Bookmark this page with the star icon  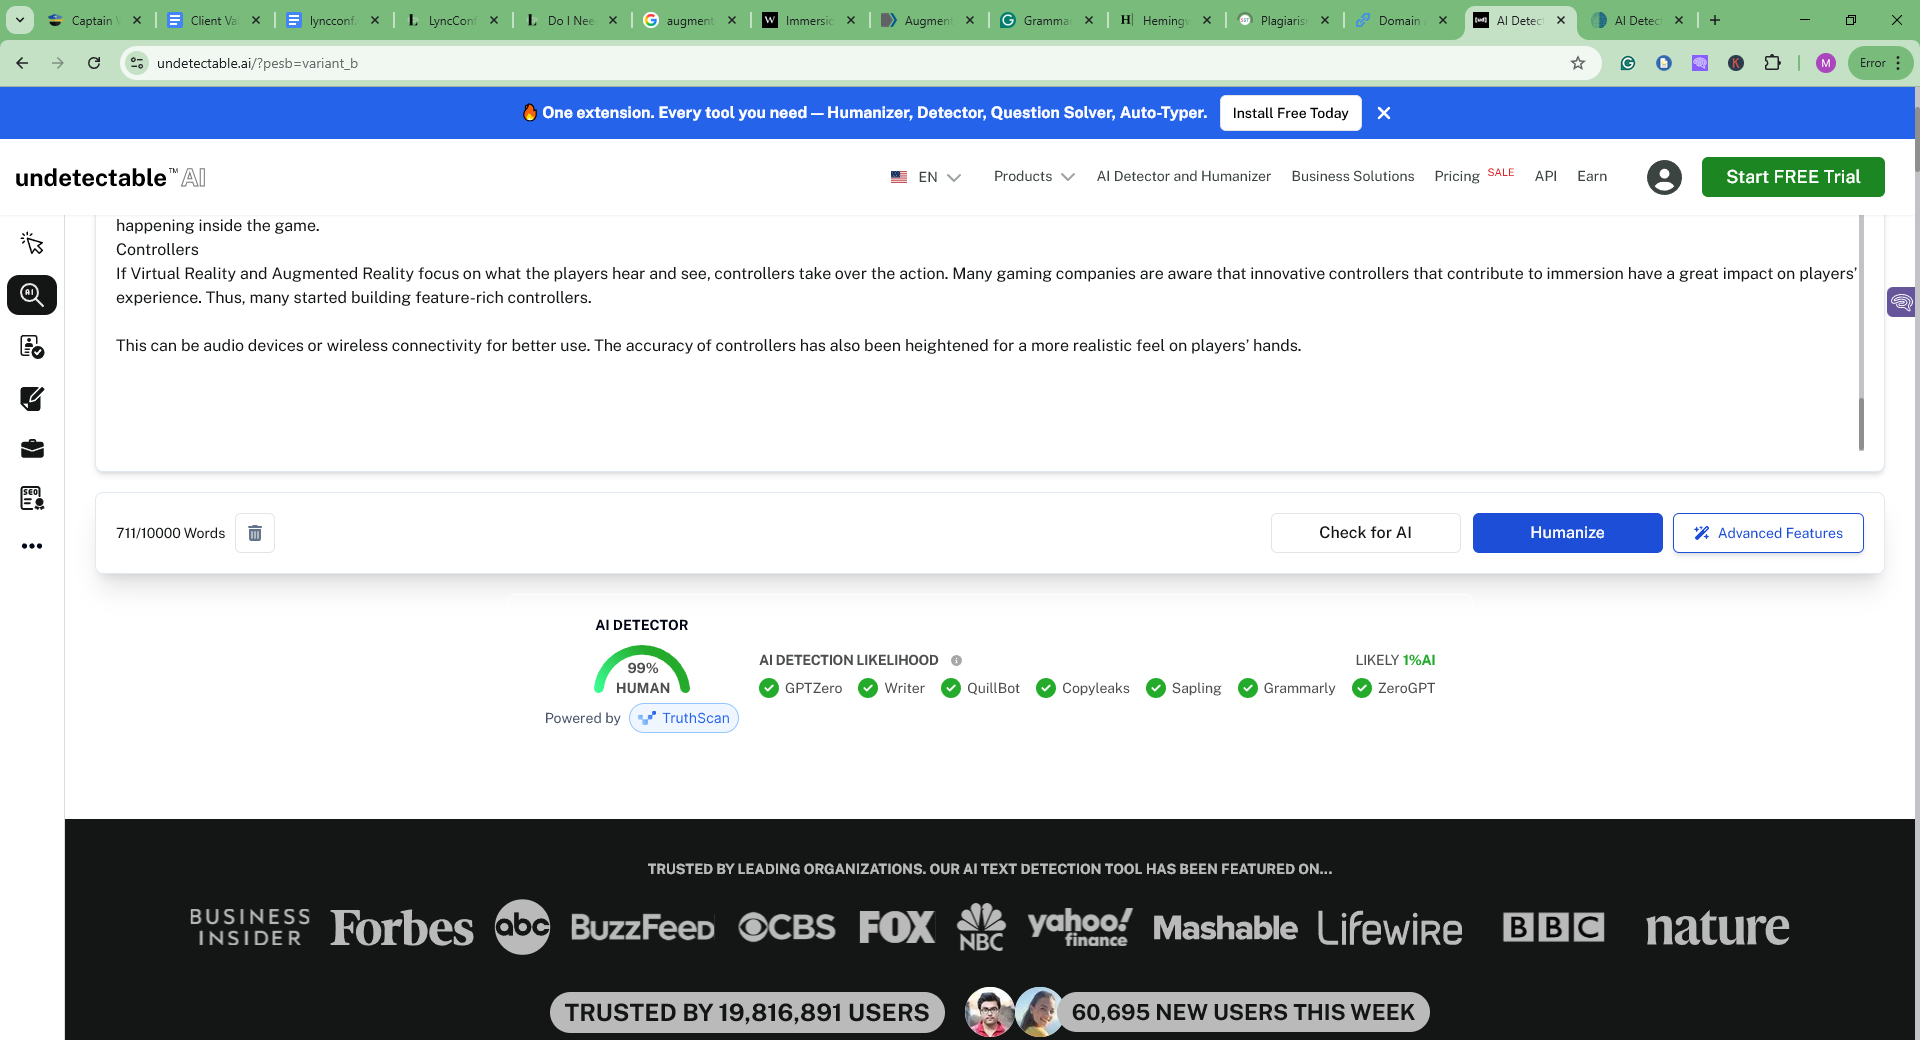click(x=1578, y=63)
